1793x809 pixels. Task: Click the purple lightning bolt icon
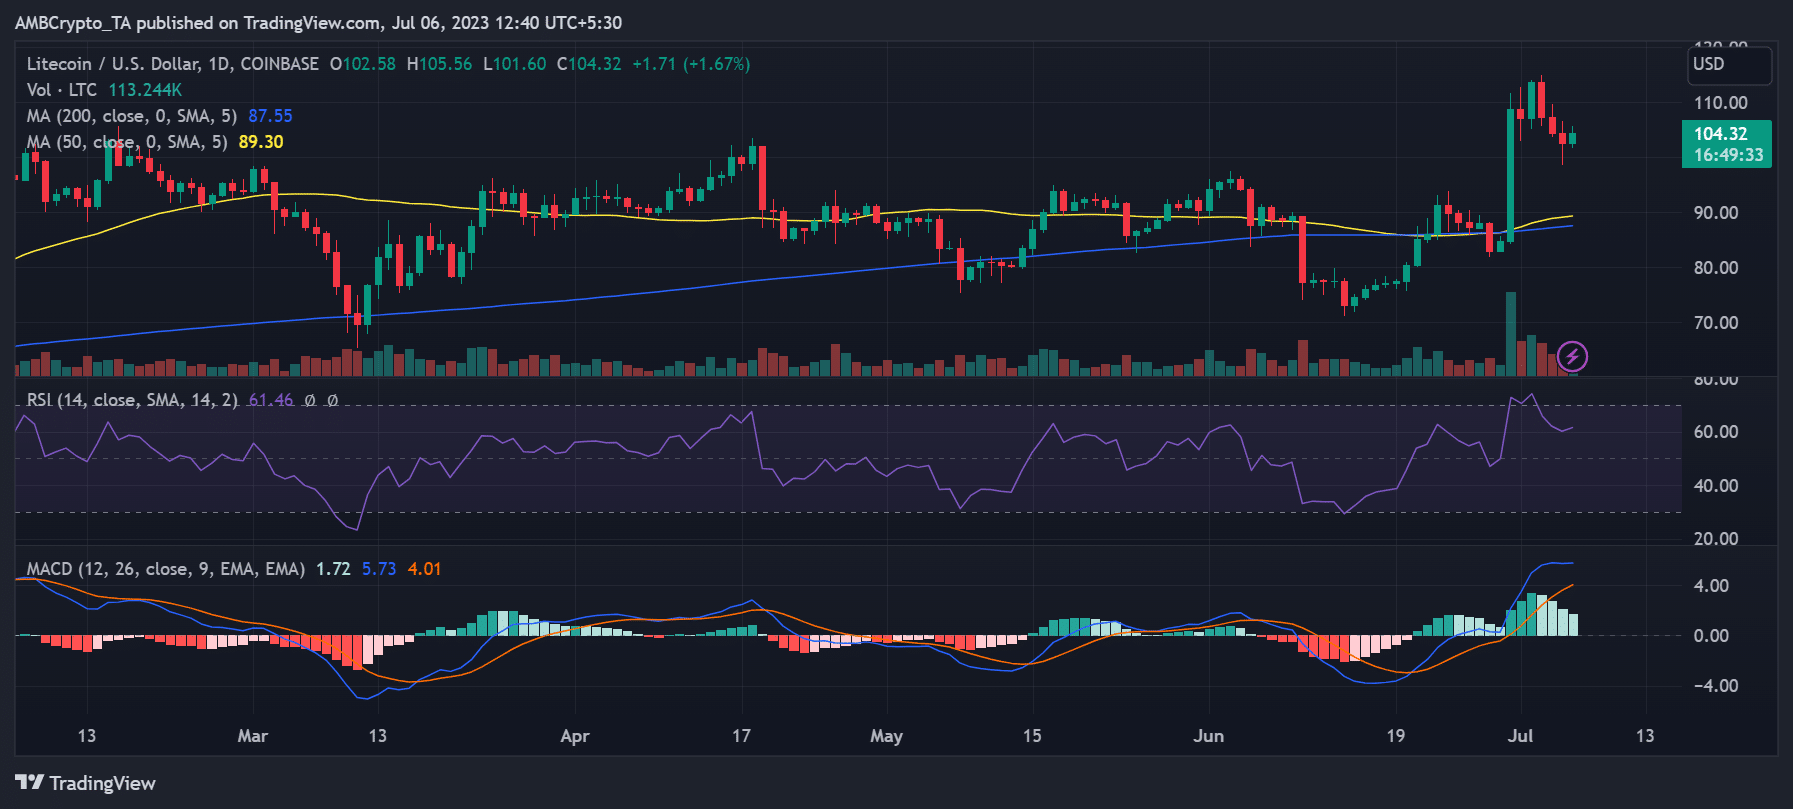1572,356
